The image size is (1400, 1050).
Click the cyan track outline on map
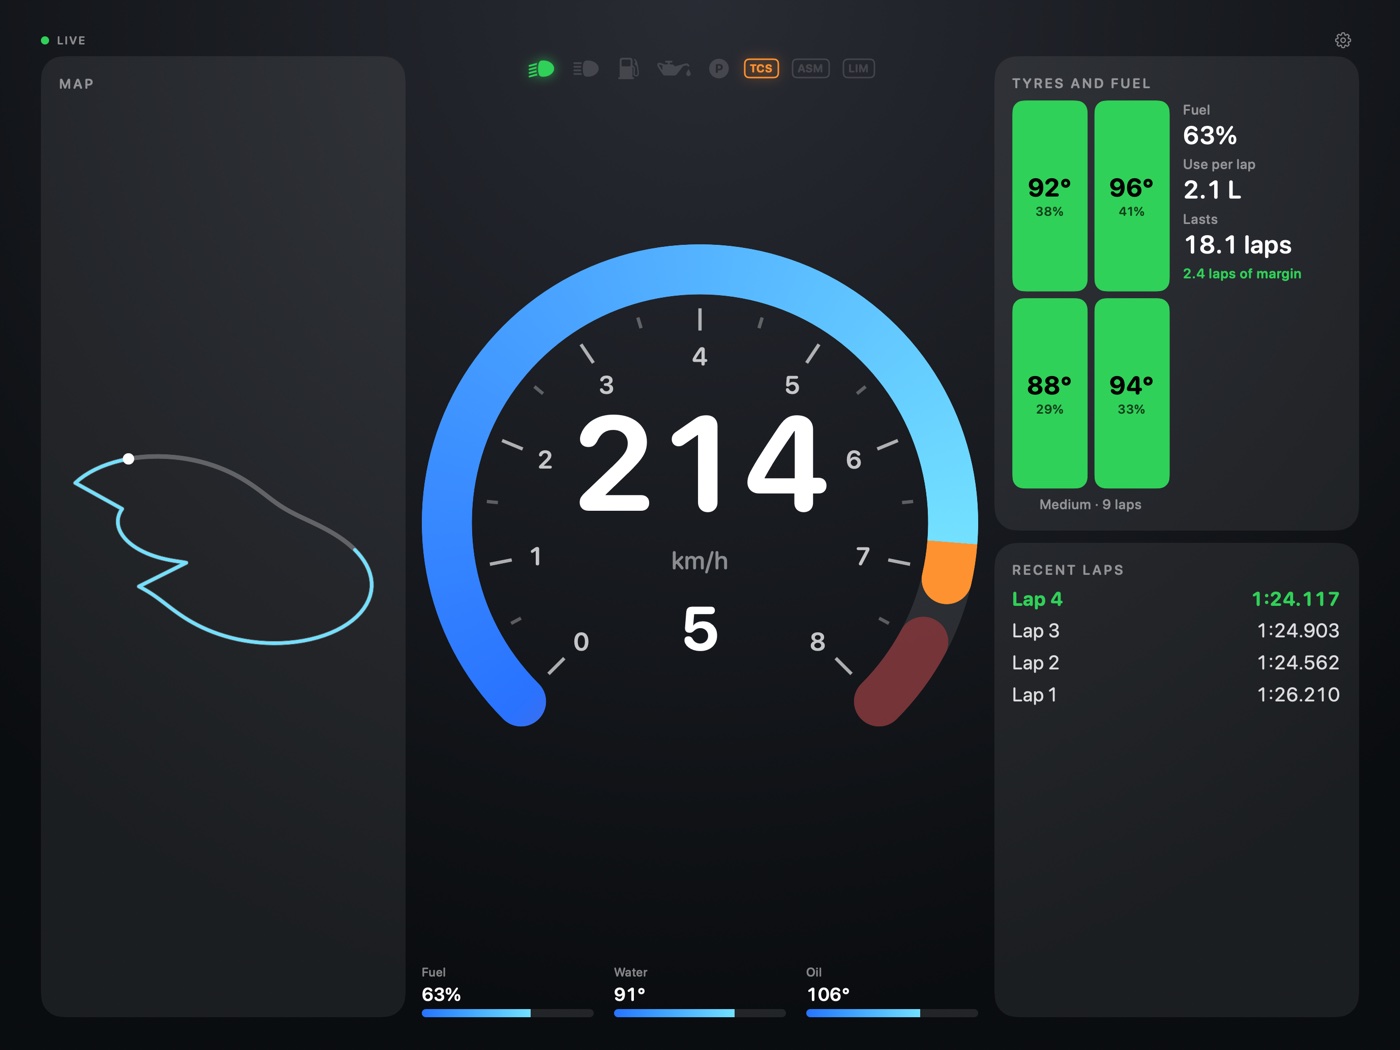[x=224, y=550]
